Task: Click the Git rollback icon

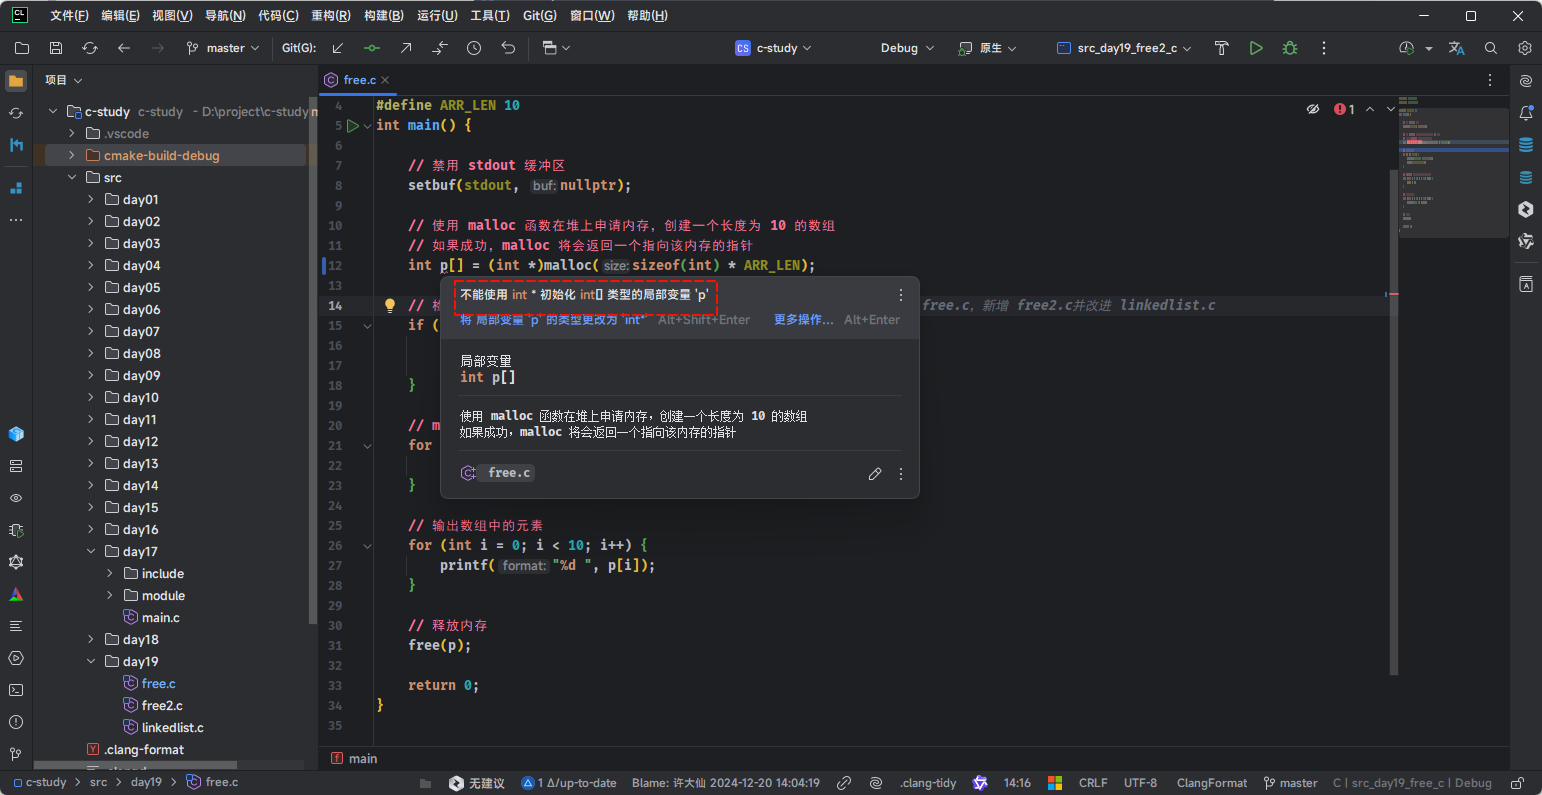Action: (x=508, y=48)
